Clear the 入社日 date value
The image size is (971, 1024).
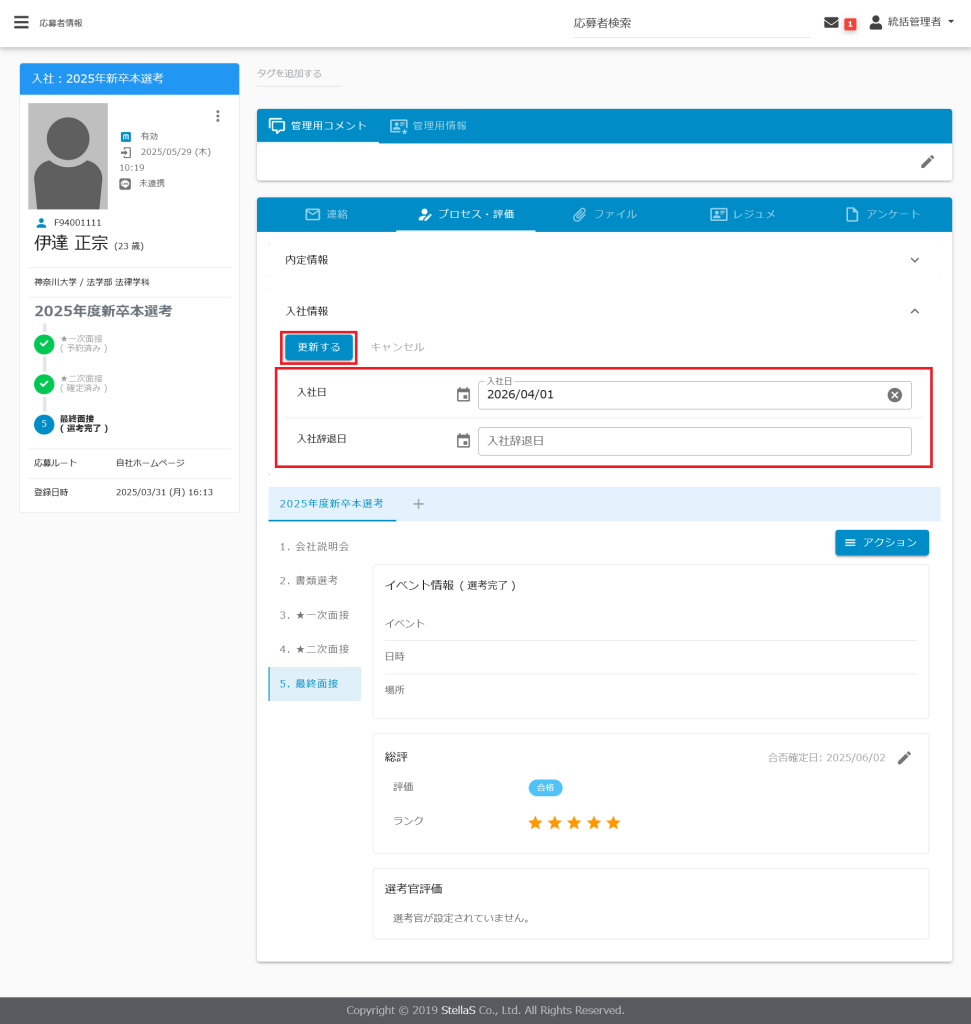tap(894, 395)
